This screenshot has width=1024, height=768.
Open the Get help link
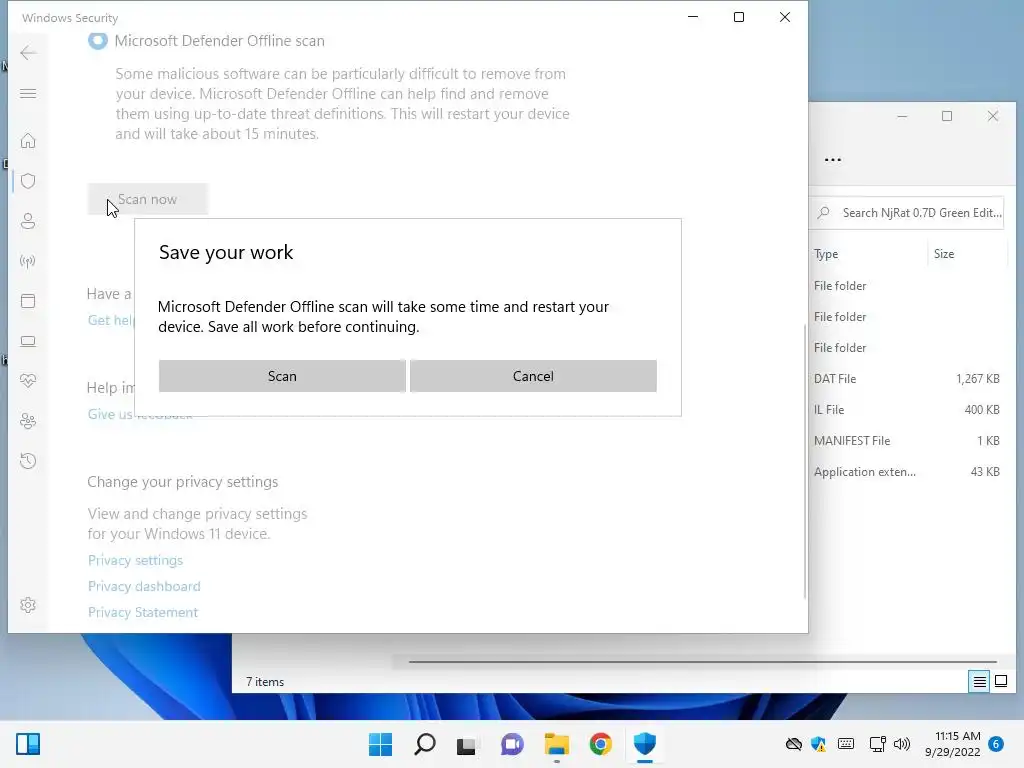pyautogui.click(x=111, y=320)
